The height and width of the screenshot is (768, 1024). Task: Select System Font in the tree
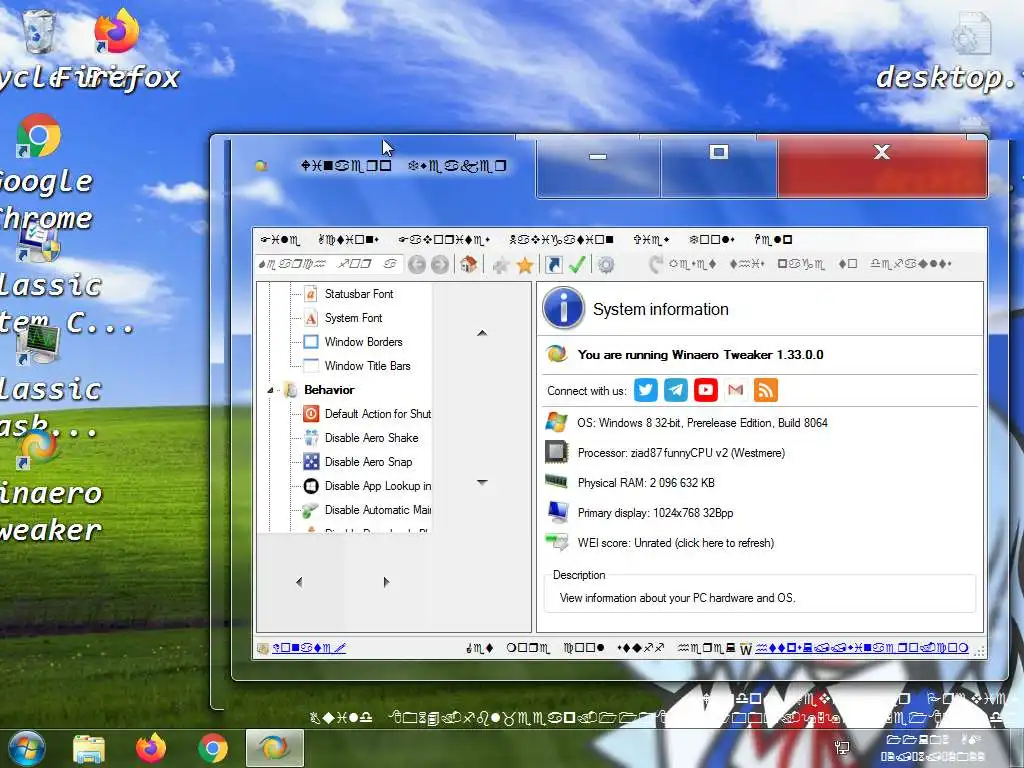353,318
